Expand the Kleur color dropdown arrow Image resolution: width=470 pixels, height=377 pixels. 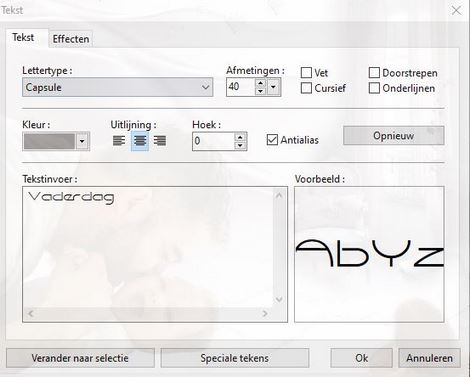tap(82, 141)
